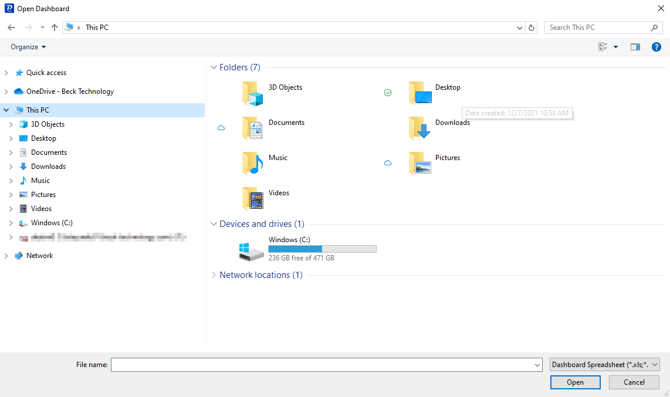Select the 3D Objects folder icon

(x=252, y=93)
